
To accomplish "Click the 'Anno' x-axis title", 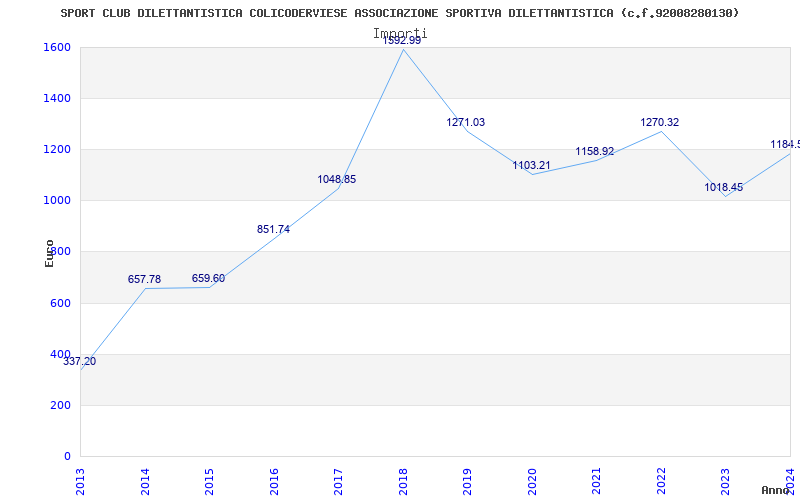I will coord(775,490).
